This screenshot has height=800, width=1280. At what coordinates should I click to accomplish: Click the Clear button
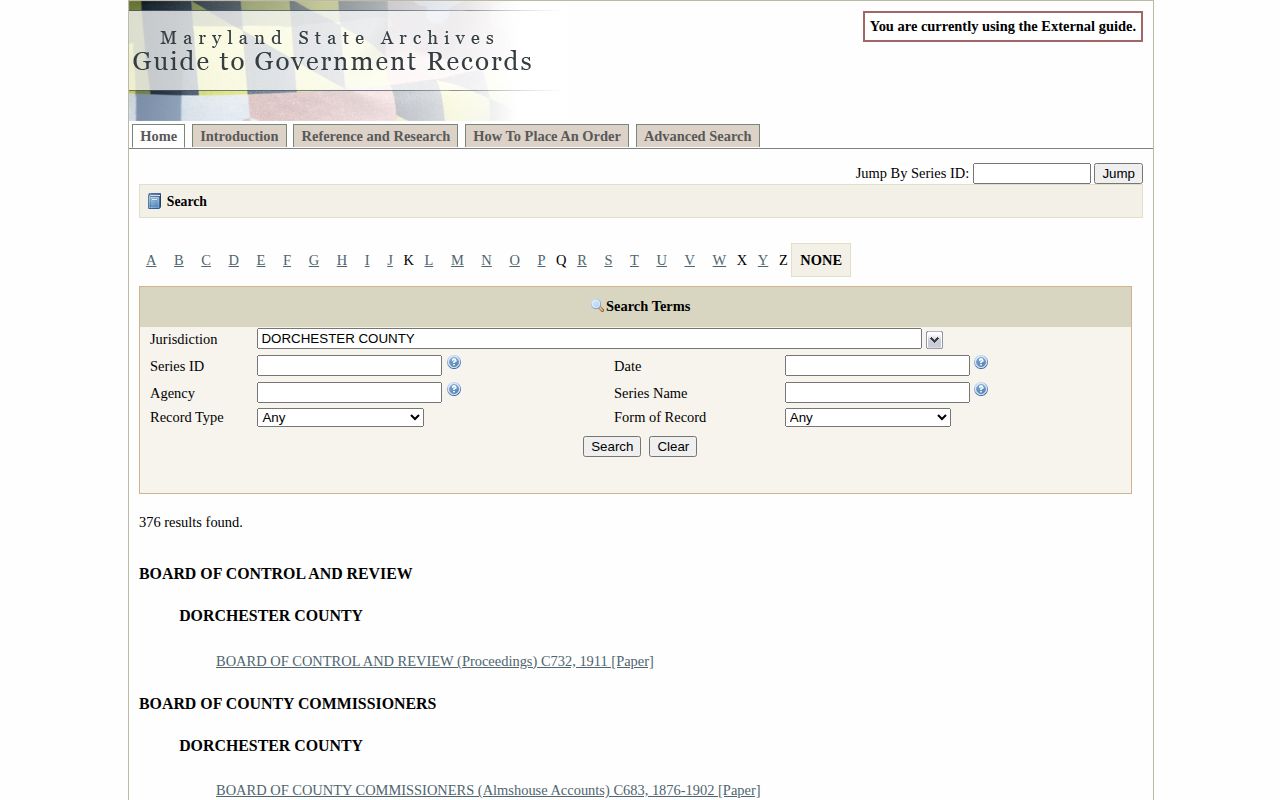[673, 447]
